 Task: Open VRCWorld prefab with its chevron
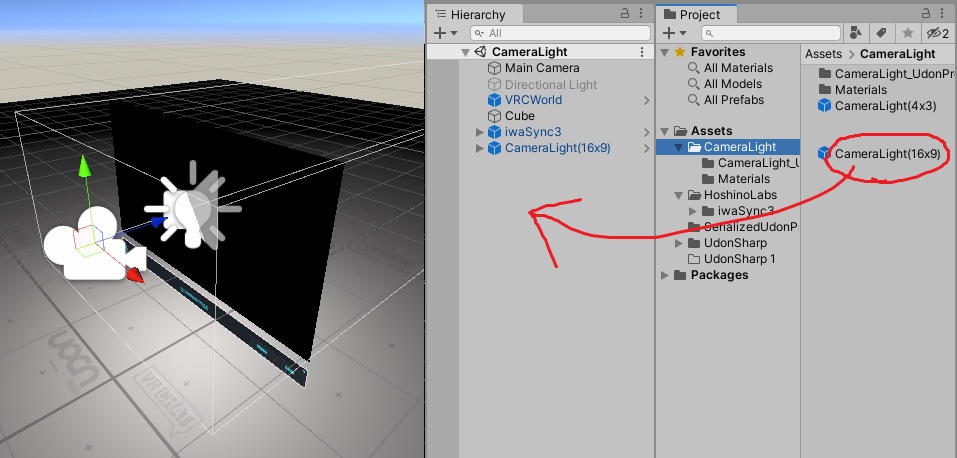[646, 100]
